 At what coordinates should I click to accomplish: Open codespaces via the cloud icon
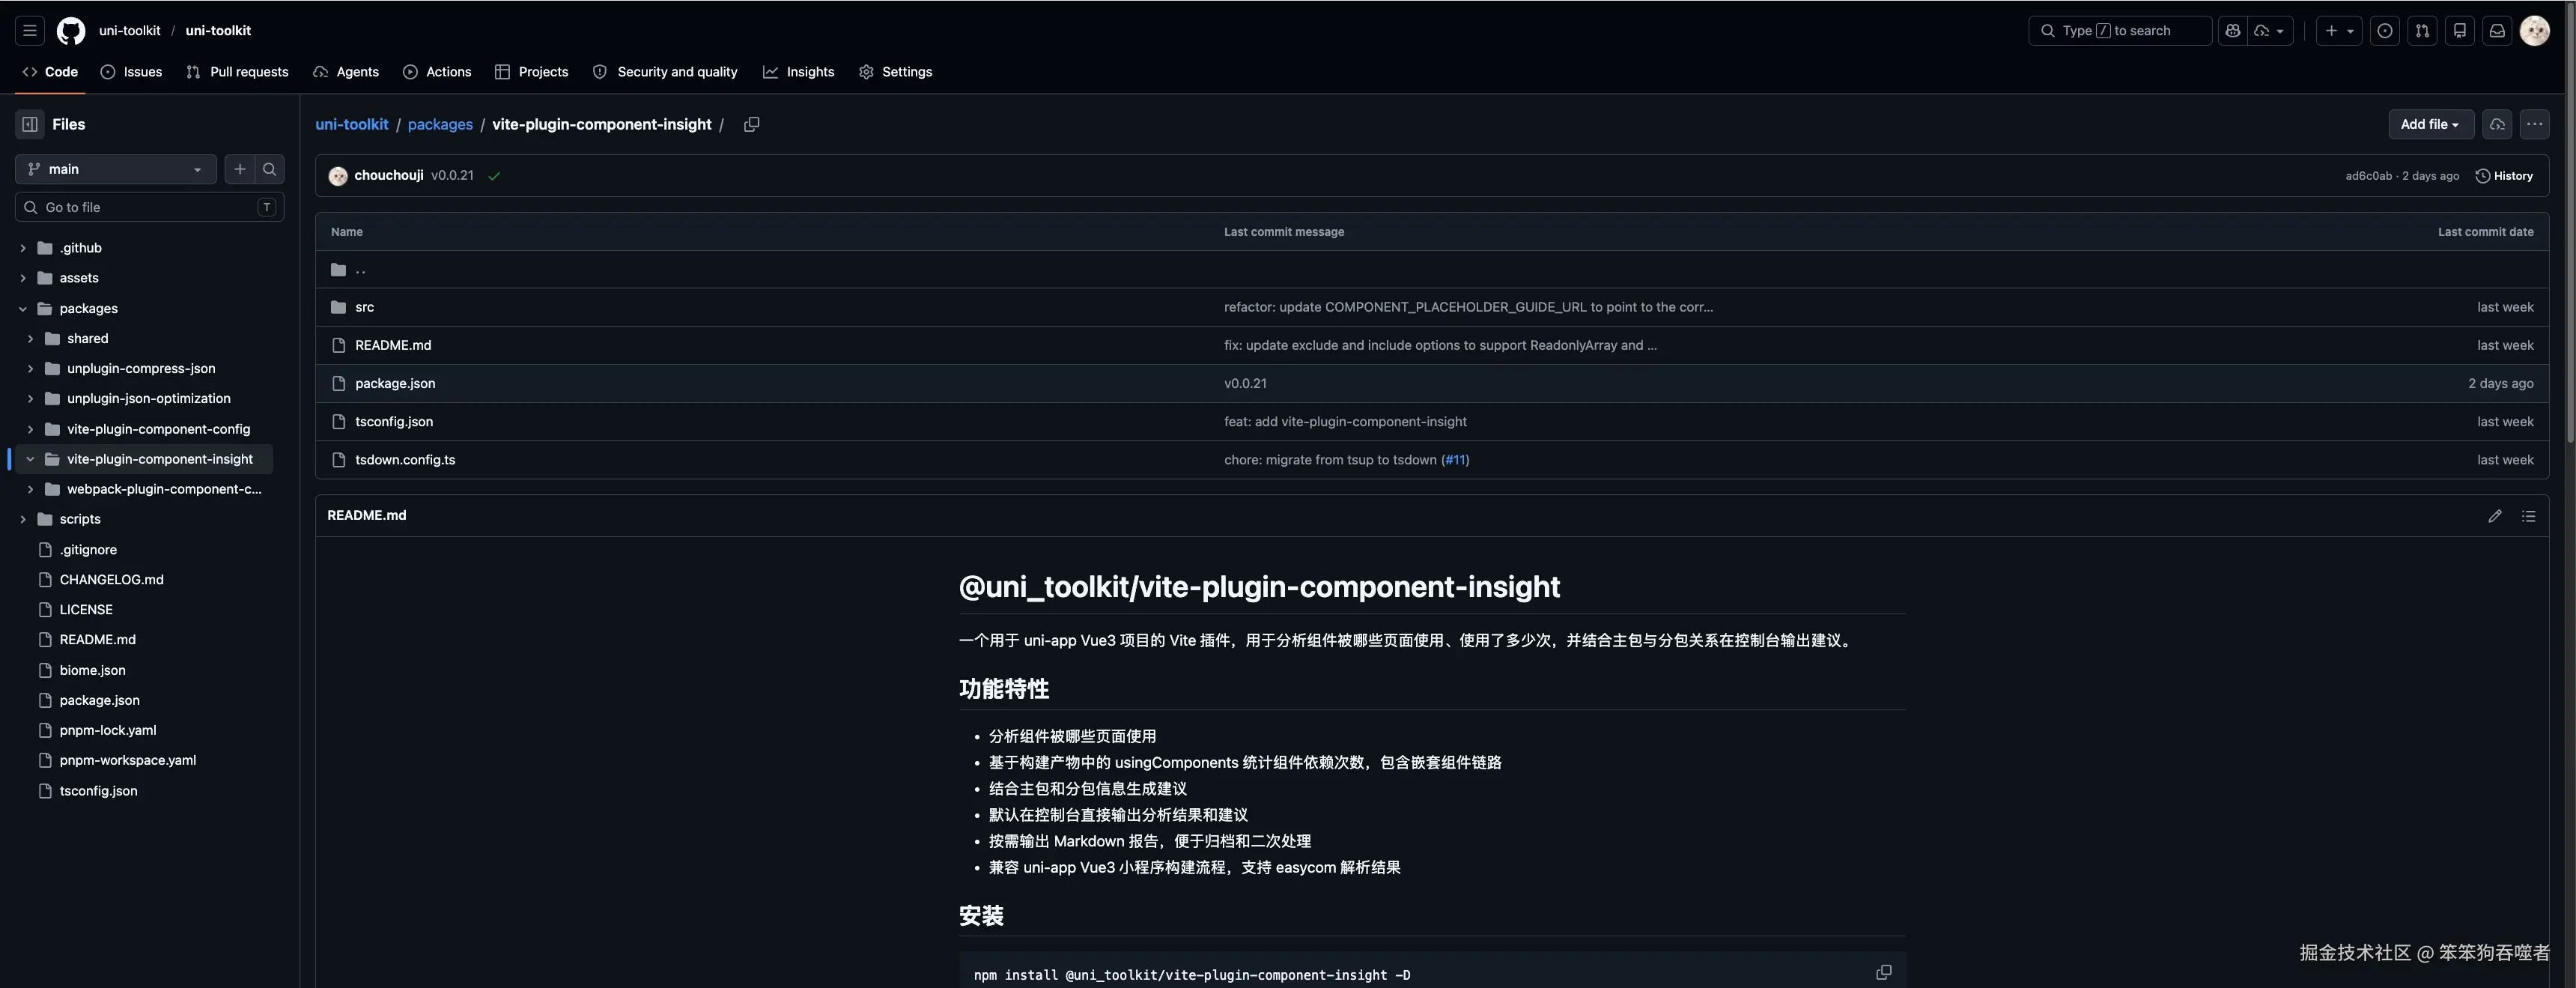pyautogui.click(x=2497, y=124)
